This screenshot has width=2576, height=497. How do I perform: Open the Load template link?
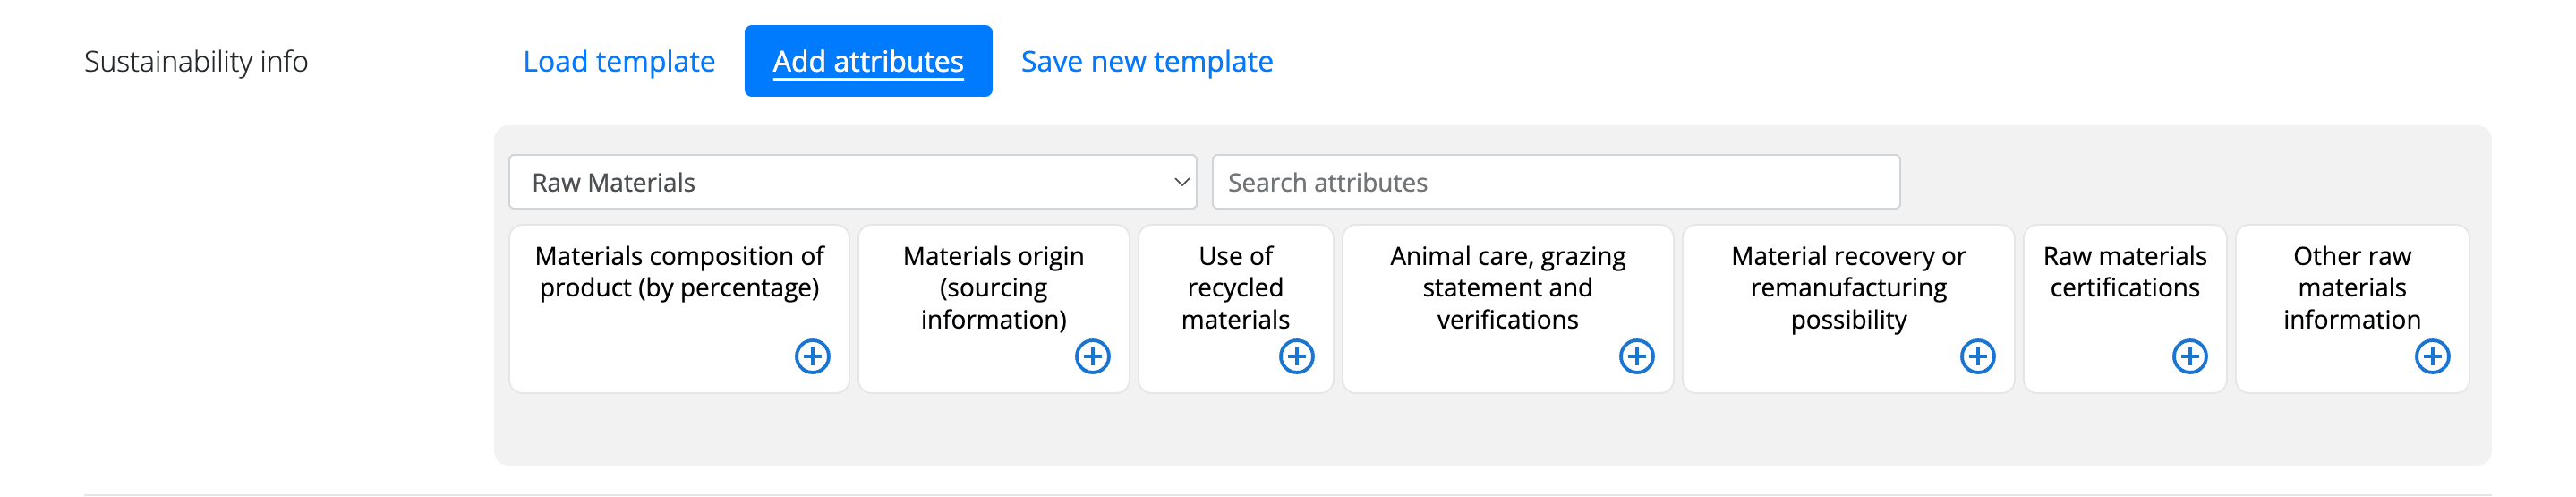(x=619, y=61)
